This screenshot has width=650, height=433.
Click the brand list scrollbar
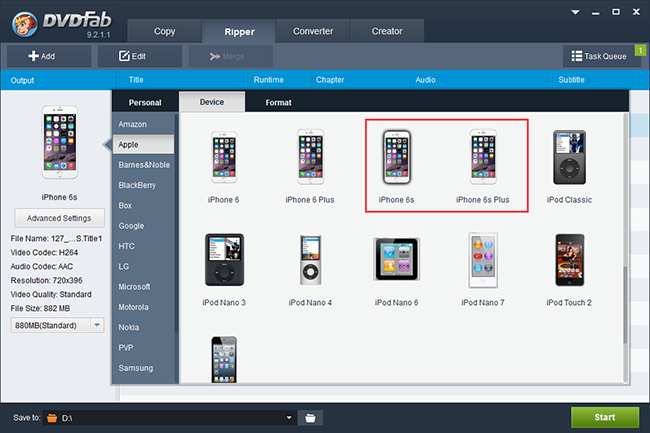pyautogui.click(x=176, y=224)
